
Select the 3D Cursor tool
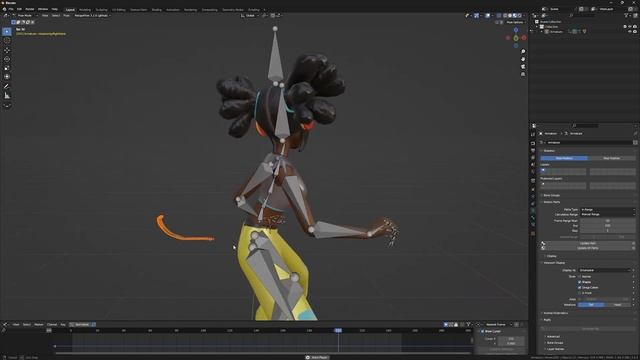(x=7, y=40)
